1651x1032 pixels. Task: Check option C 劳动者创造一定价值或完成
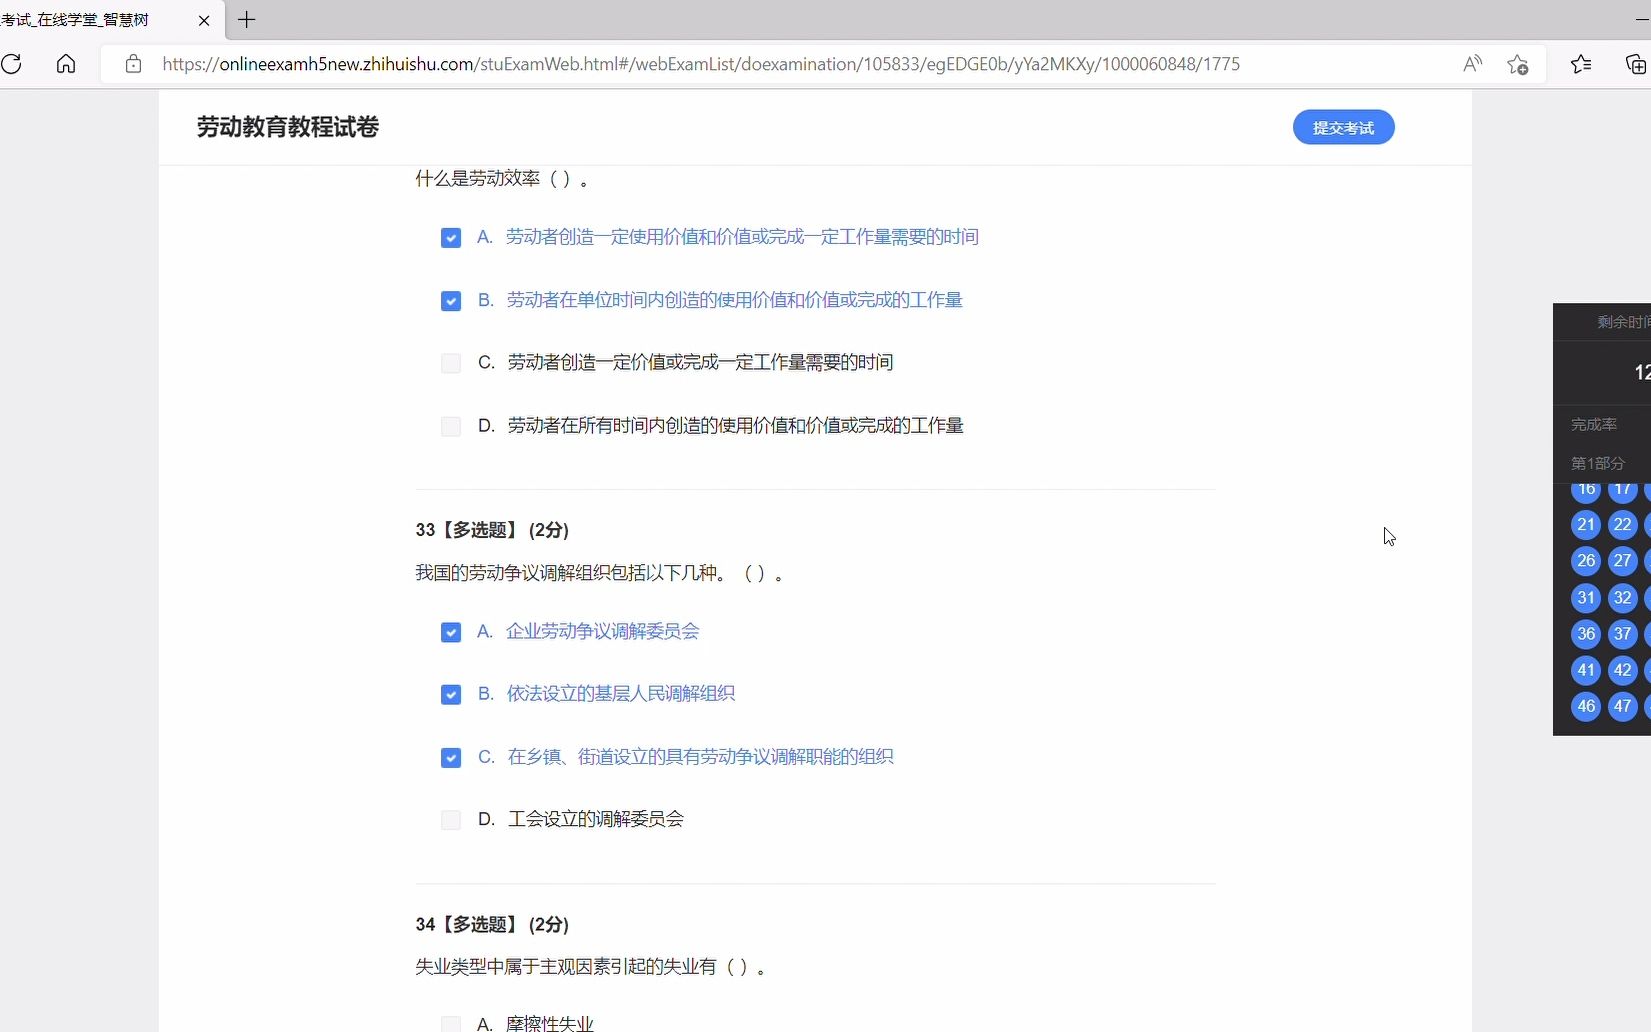click(x=451, y=363)
